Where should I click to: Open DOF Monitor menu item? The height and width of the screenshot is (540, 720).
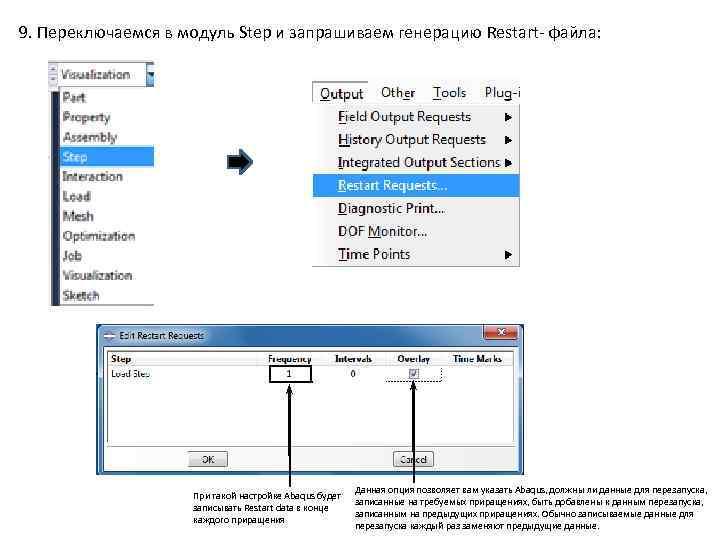pos(416,231)
